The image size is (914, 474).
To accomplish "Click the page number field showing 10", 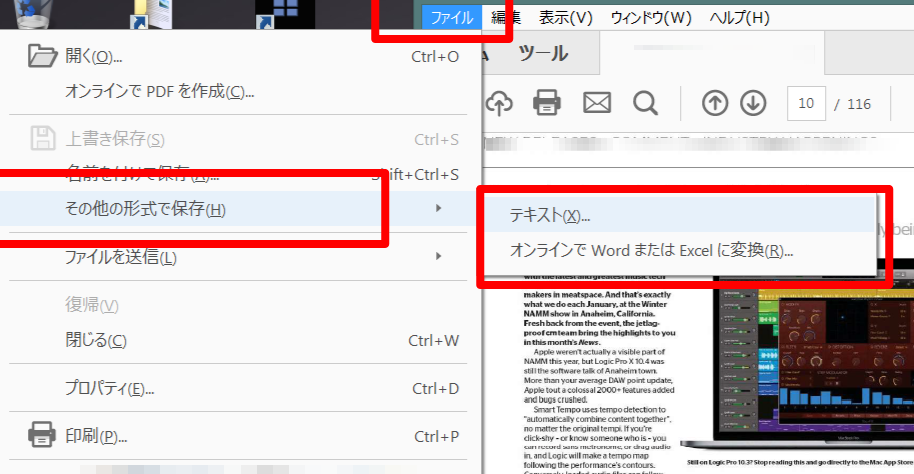I will tap(806, 103).
